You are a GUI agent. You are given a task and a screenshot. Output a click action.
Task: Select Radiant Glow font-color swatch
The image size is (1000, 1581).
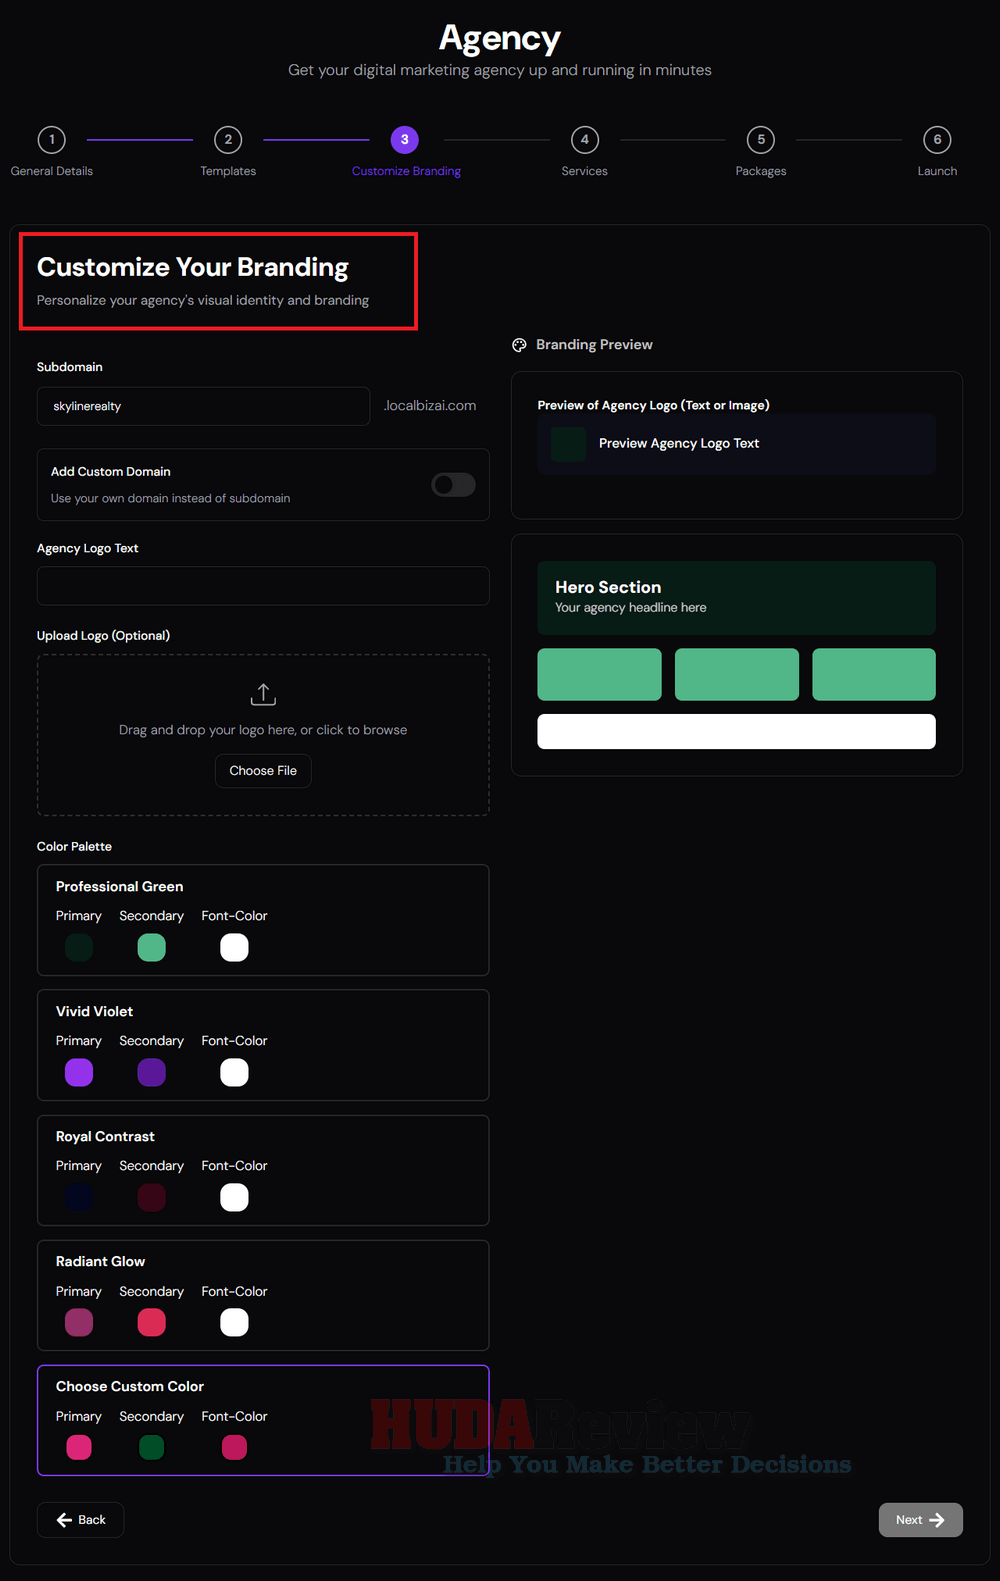(234, 1323)
